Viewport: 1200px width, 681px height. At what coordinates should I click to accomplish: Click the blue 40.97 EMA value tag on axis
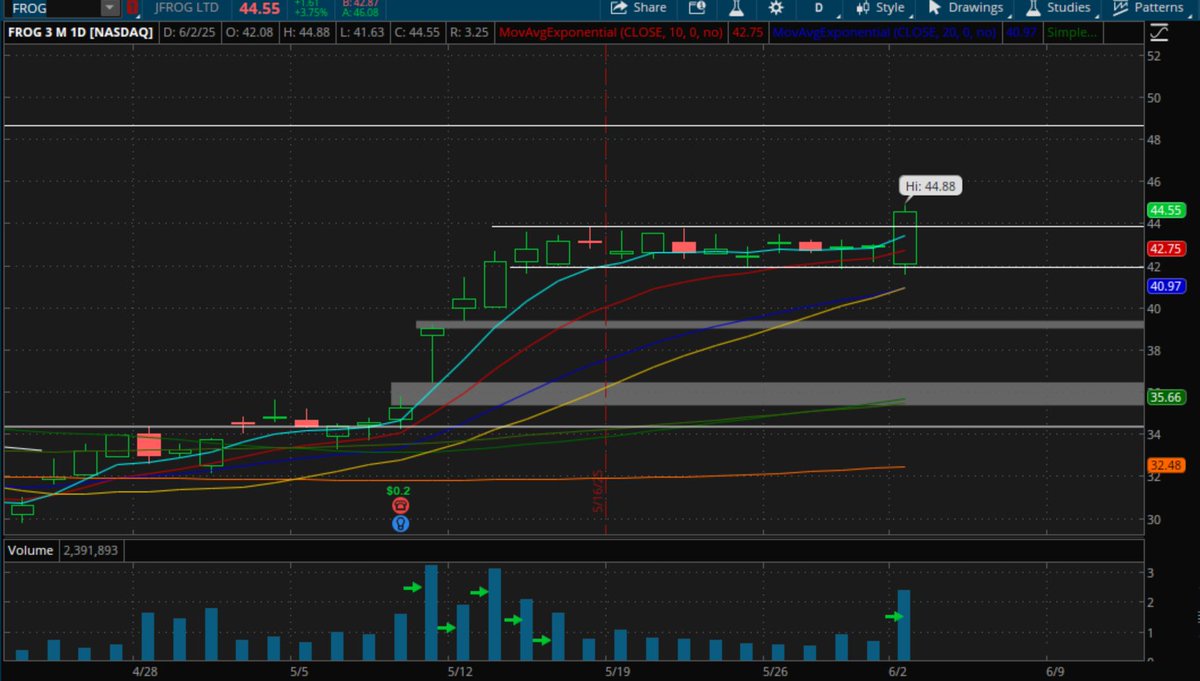[x=1166, y=286]
